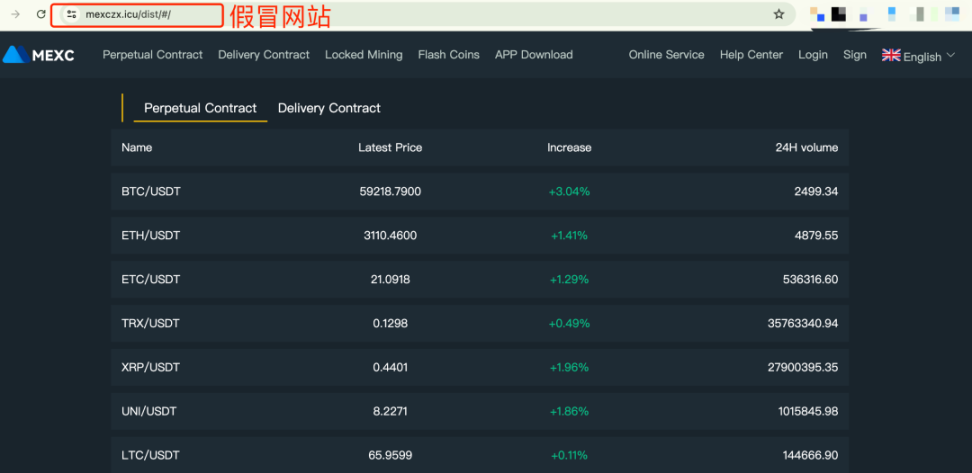
Task: Click XRP price 0.4401
Action: (390, 368)
